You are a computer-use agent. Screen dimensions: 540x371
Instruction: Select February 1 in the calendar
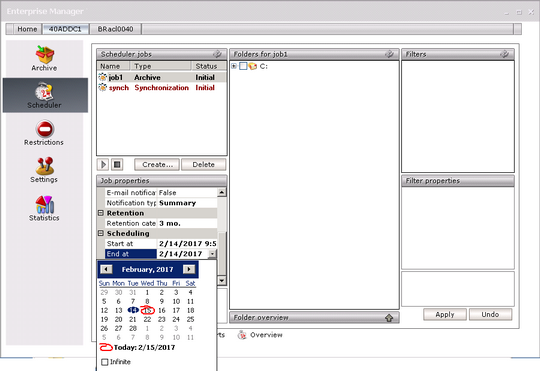pyautogui.click(x=147, y=292)
